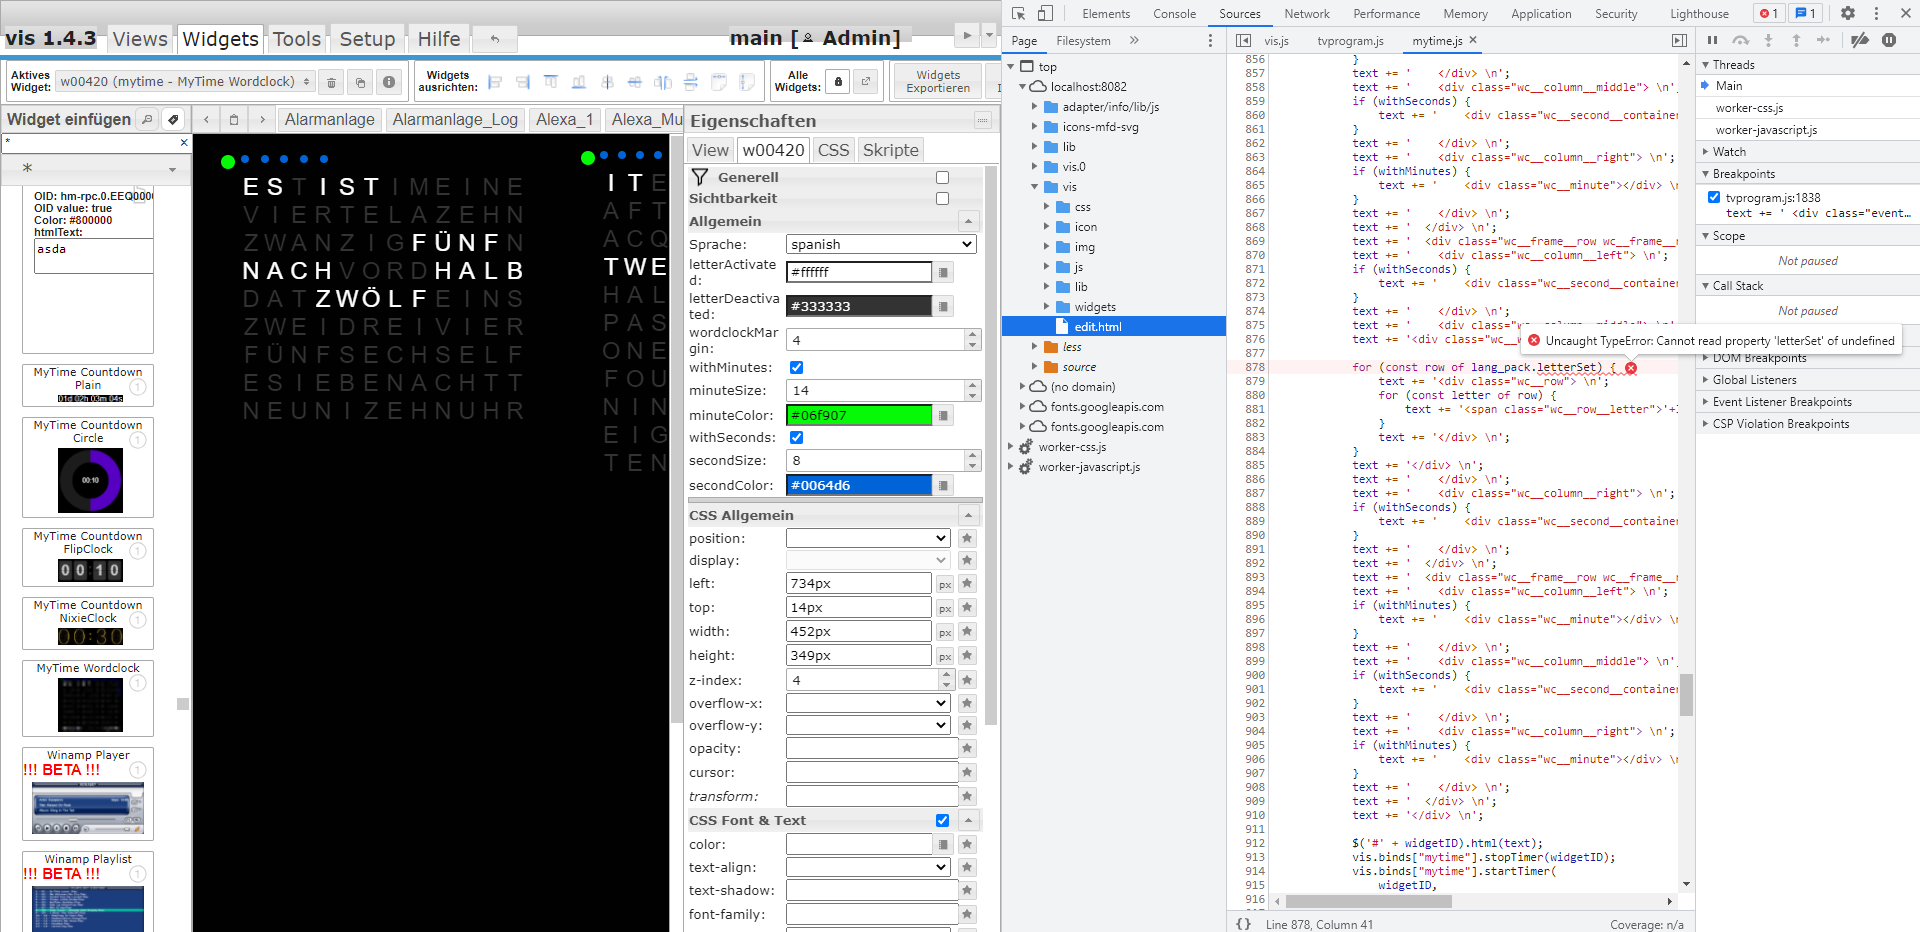1920x932 pixels.
Task: Hide the debugger sidebar icon
Action: coord(1679,40)
